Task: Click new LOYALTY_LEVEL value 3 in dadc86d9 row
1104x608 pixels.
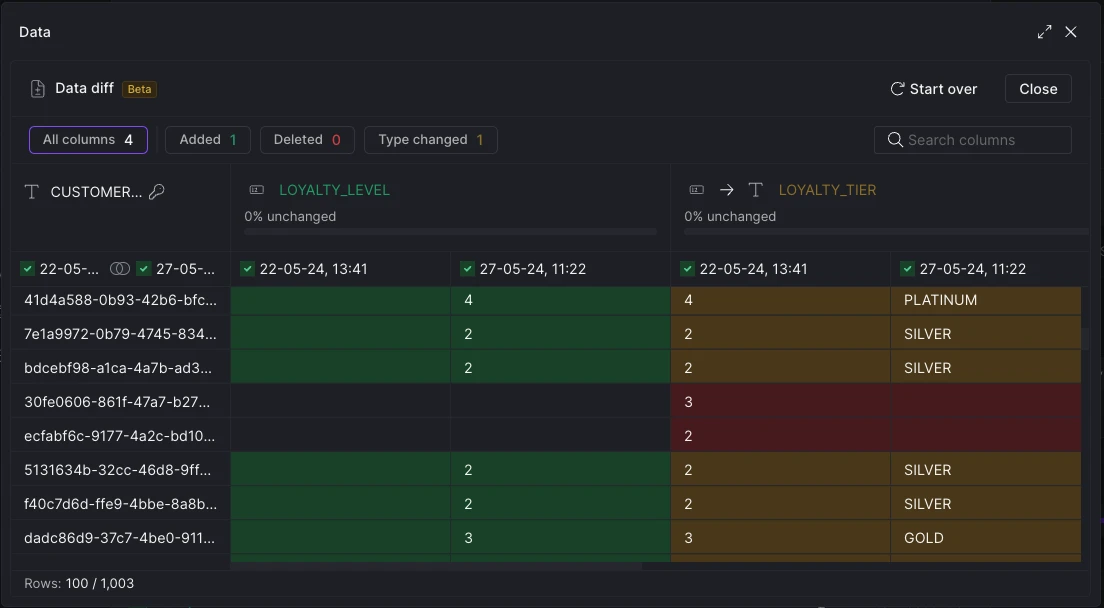Action: coord(560,538)
